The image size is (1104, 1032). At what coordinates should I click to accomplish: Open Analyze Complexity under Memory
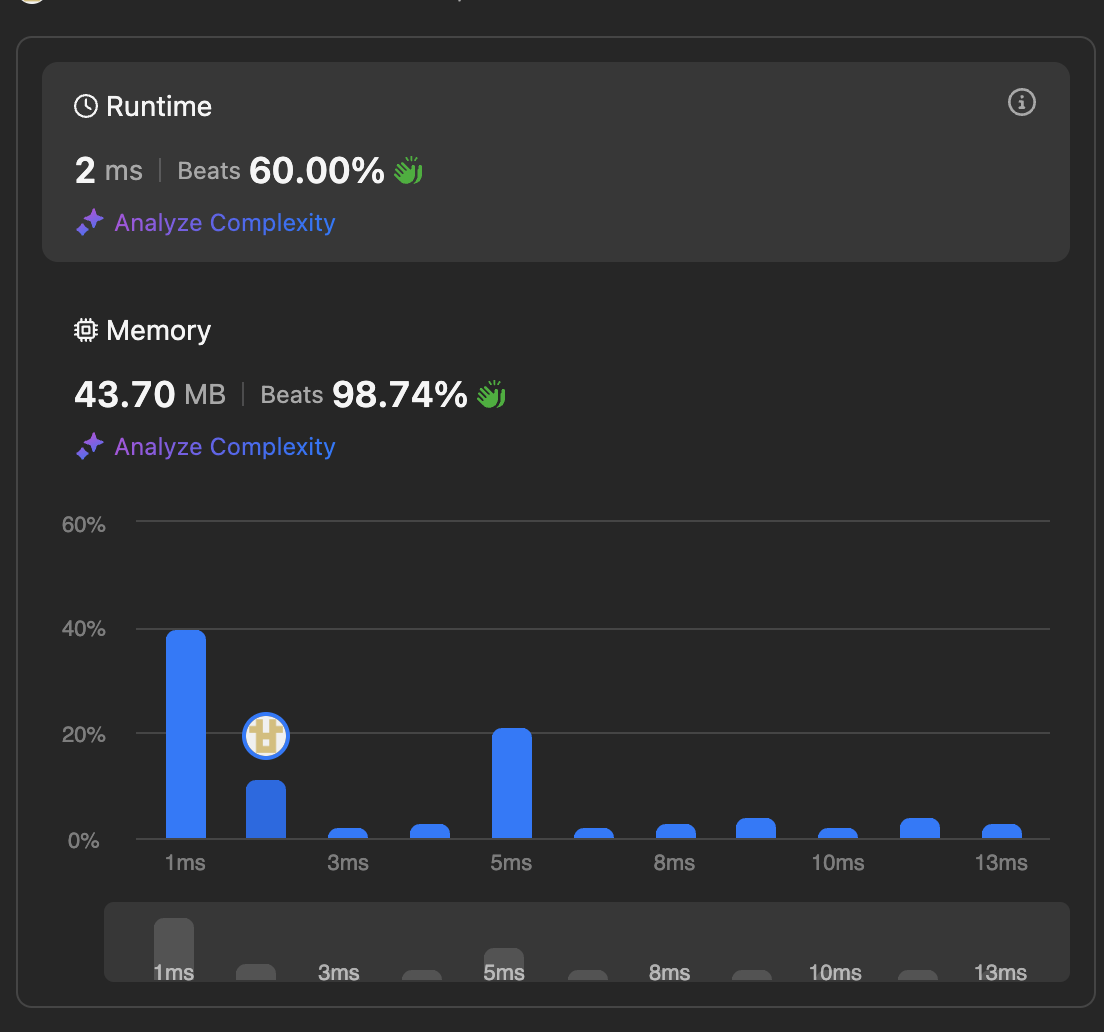[225, 446]
